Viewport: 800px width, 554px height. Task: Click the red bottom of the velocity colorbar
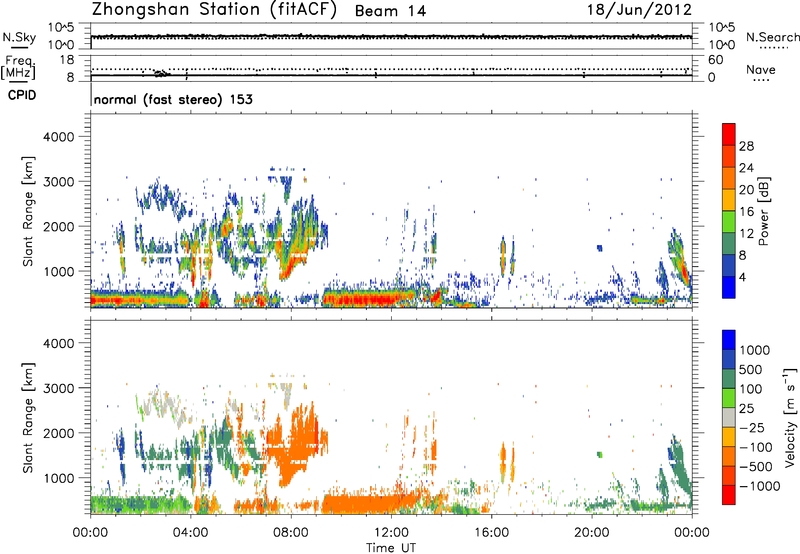click(x=729, y=495)
